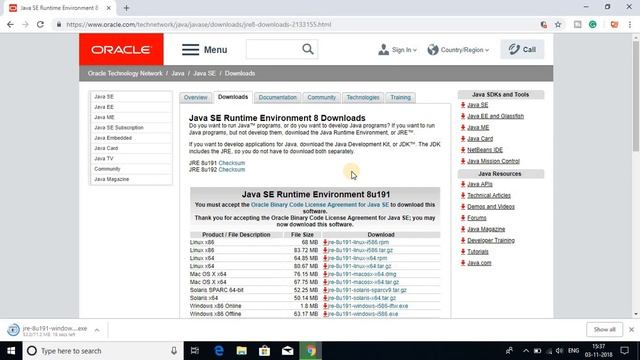Open Microsoft Store from taskbar
Image resolution: width=640 pixels, height=360 pixels.
pyautogui.click(x=264, y=351)
